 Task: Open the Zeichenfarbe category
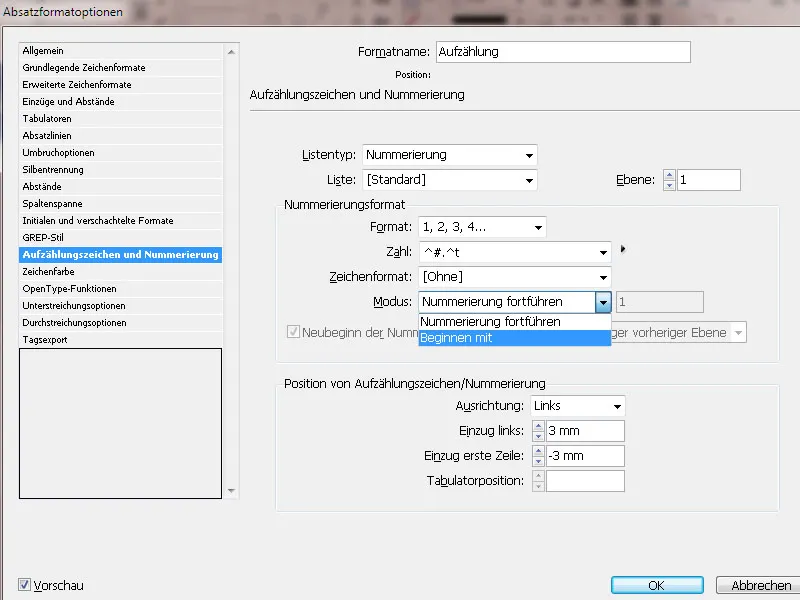coord(120,271)
